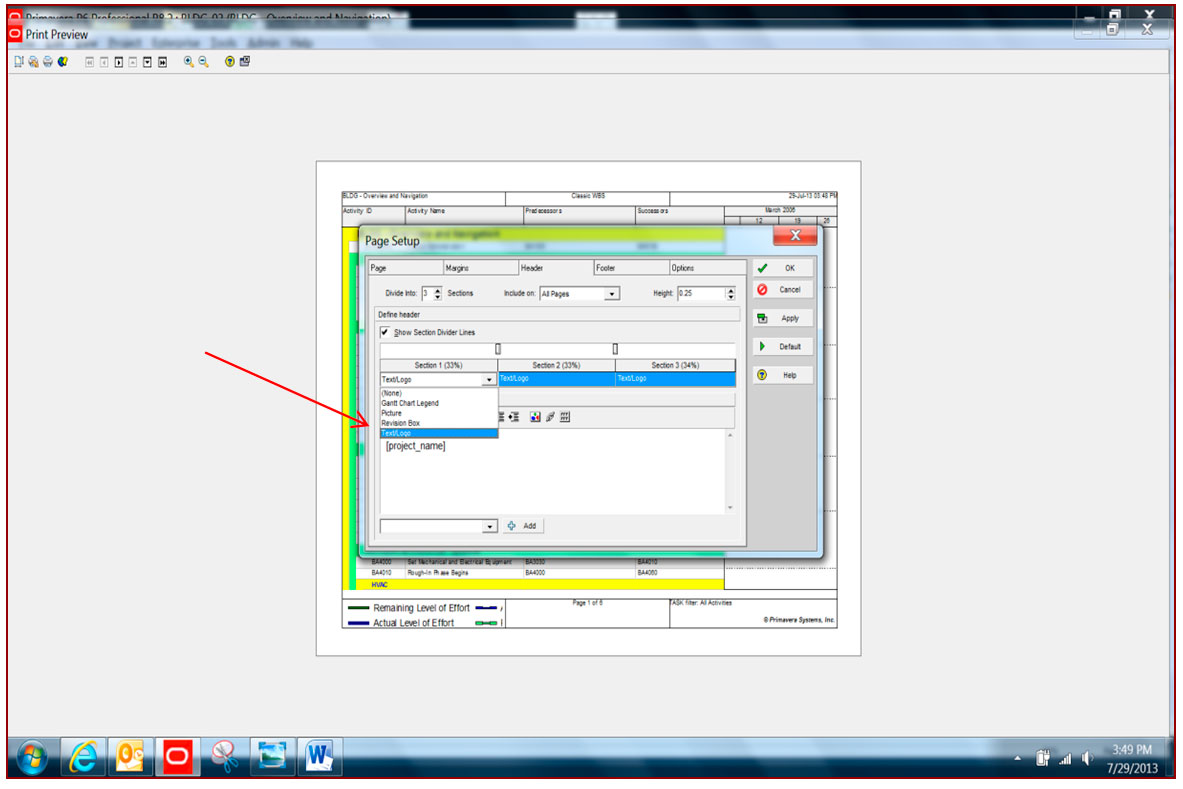This screenshot has height=789, width=1183.
Task: Click the insert table icon in header editor toolbar
Action: click(565, 417)
